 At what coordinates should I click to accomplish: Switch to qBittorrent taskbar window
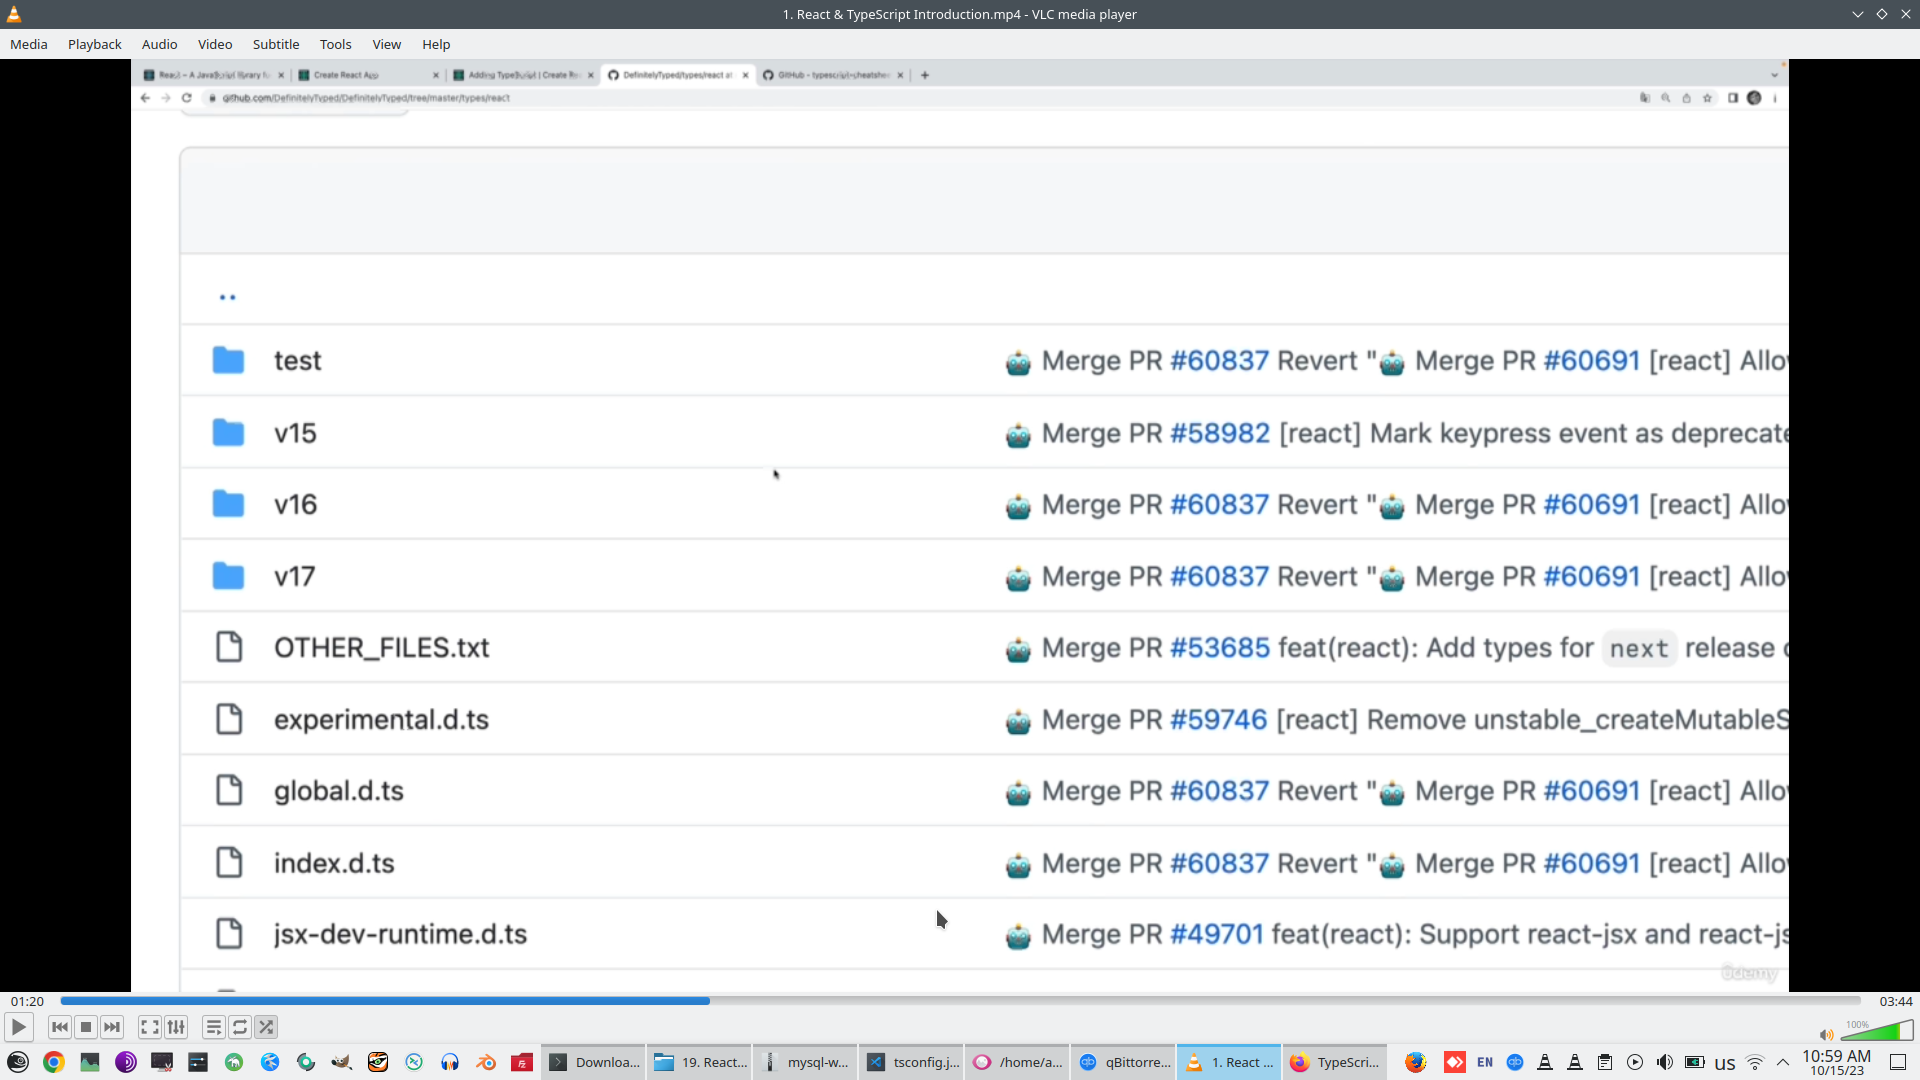point(1124,1062)
